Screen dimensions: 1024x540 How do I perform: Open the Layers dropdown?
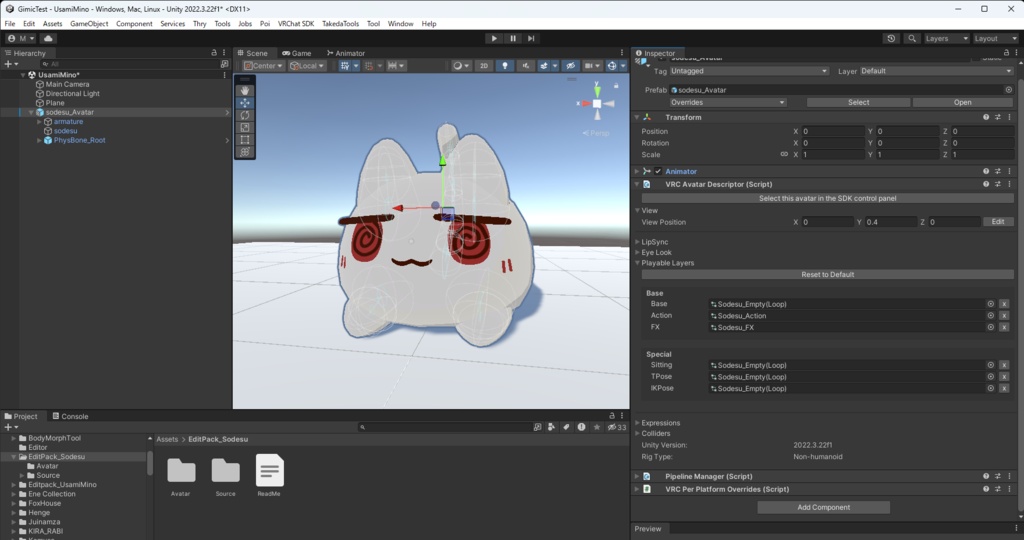click(x=946, y=39)
